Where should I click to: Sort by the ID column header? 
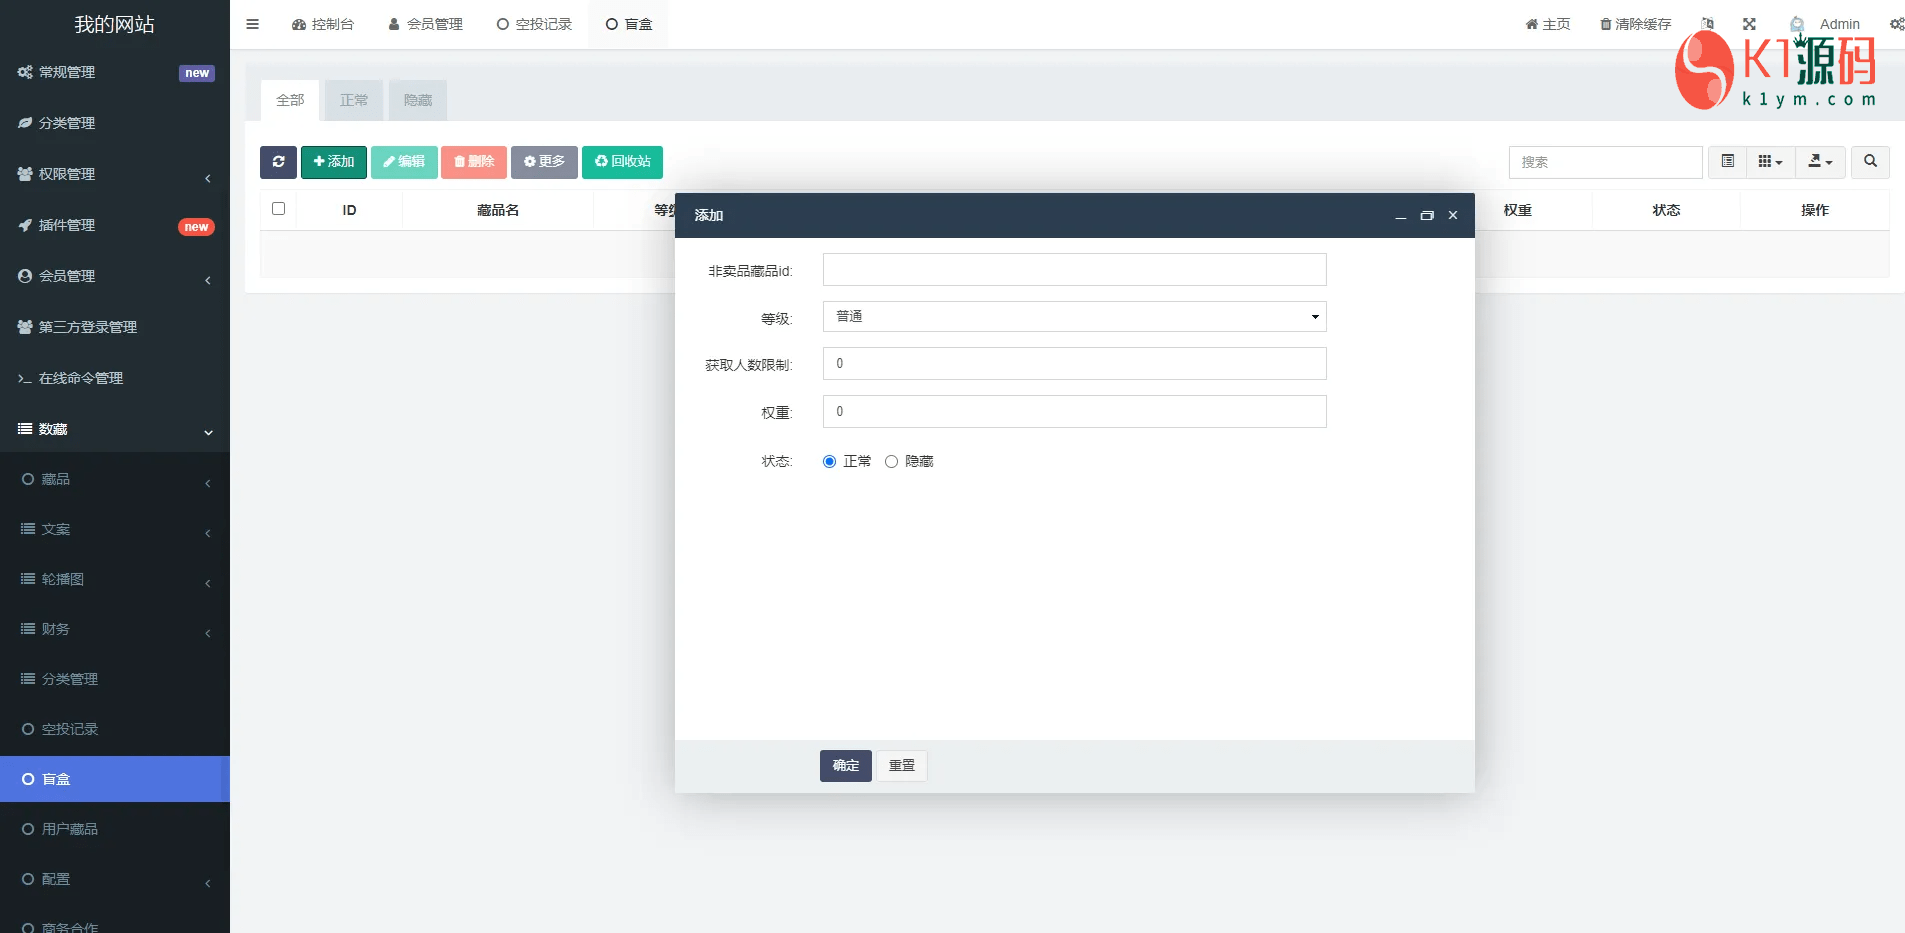point(350,210)
